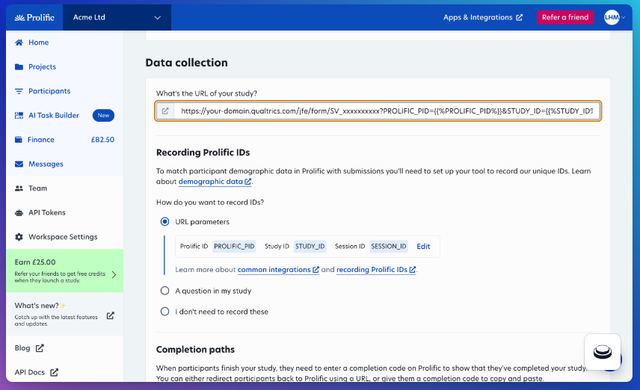Click external link icon in study URL field

[x=165, y=111]
